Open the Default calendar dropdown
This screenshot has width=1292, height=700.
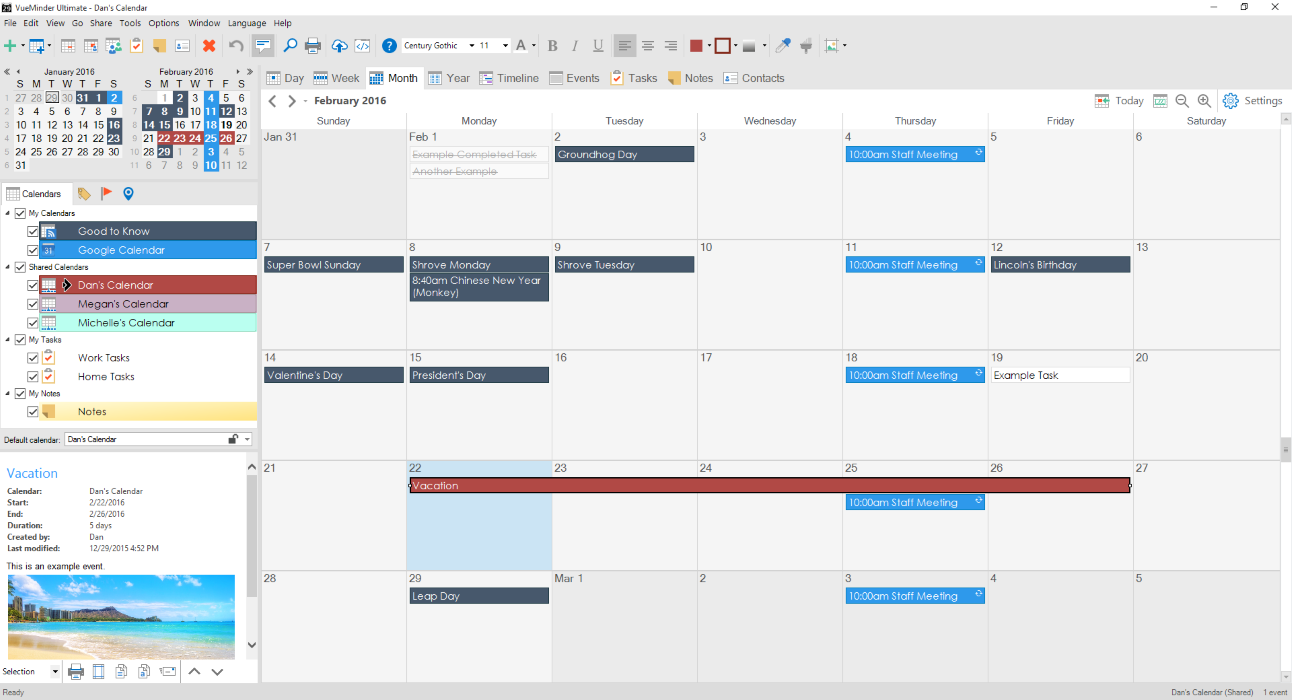247,439
